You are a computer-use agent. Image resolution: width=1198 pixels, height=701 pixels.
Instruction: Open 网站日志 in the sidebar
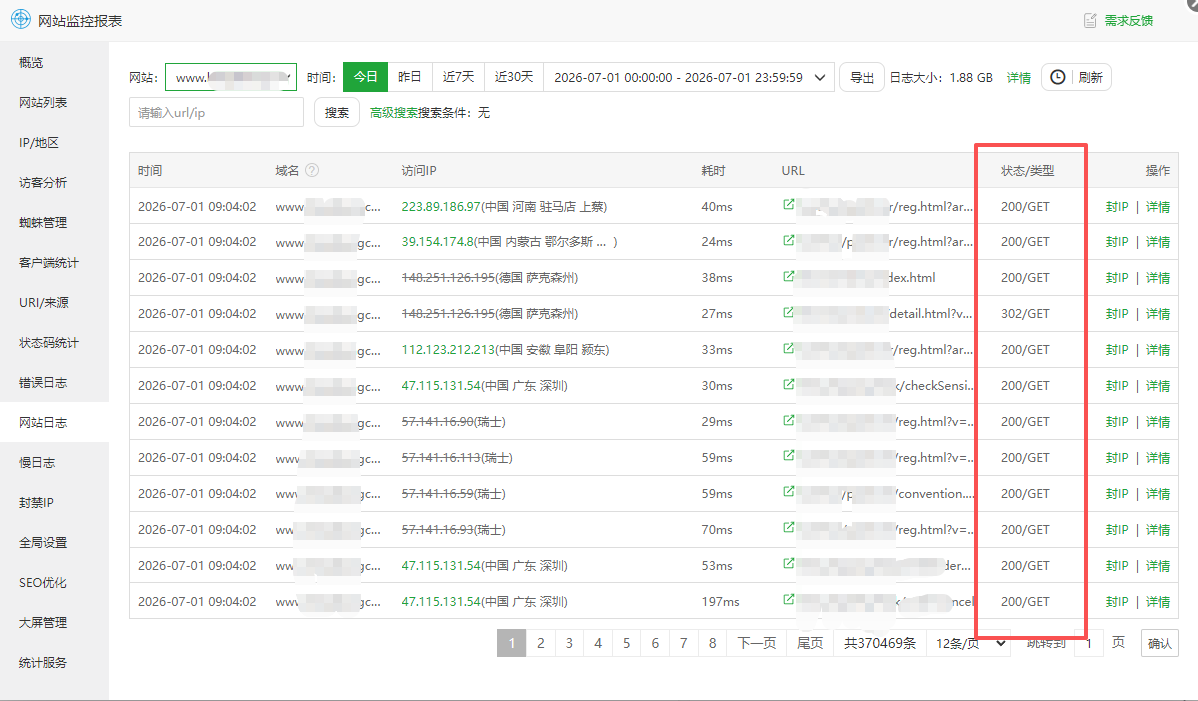pos(54,422)
